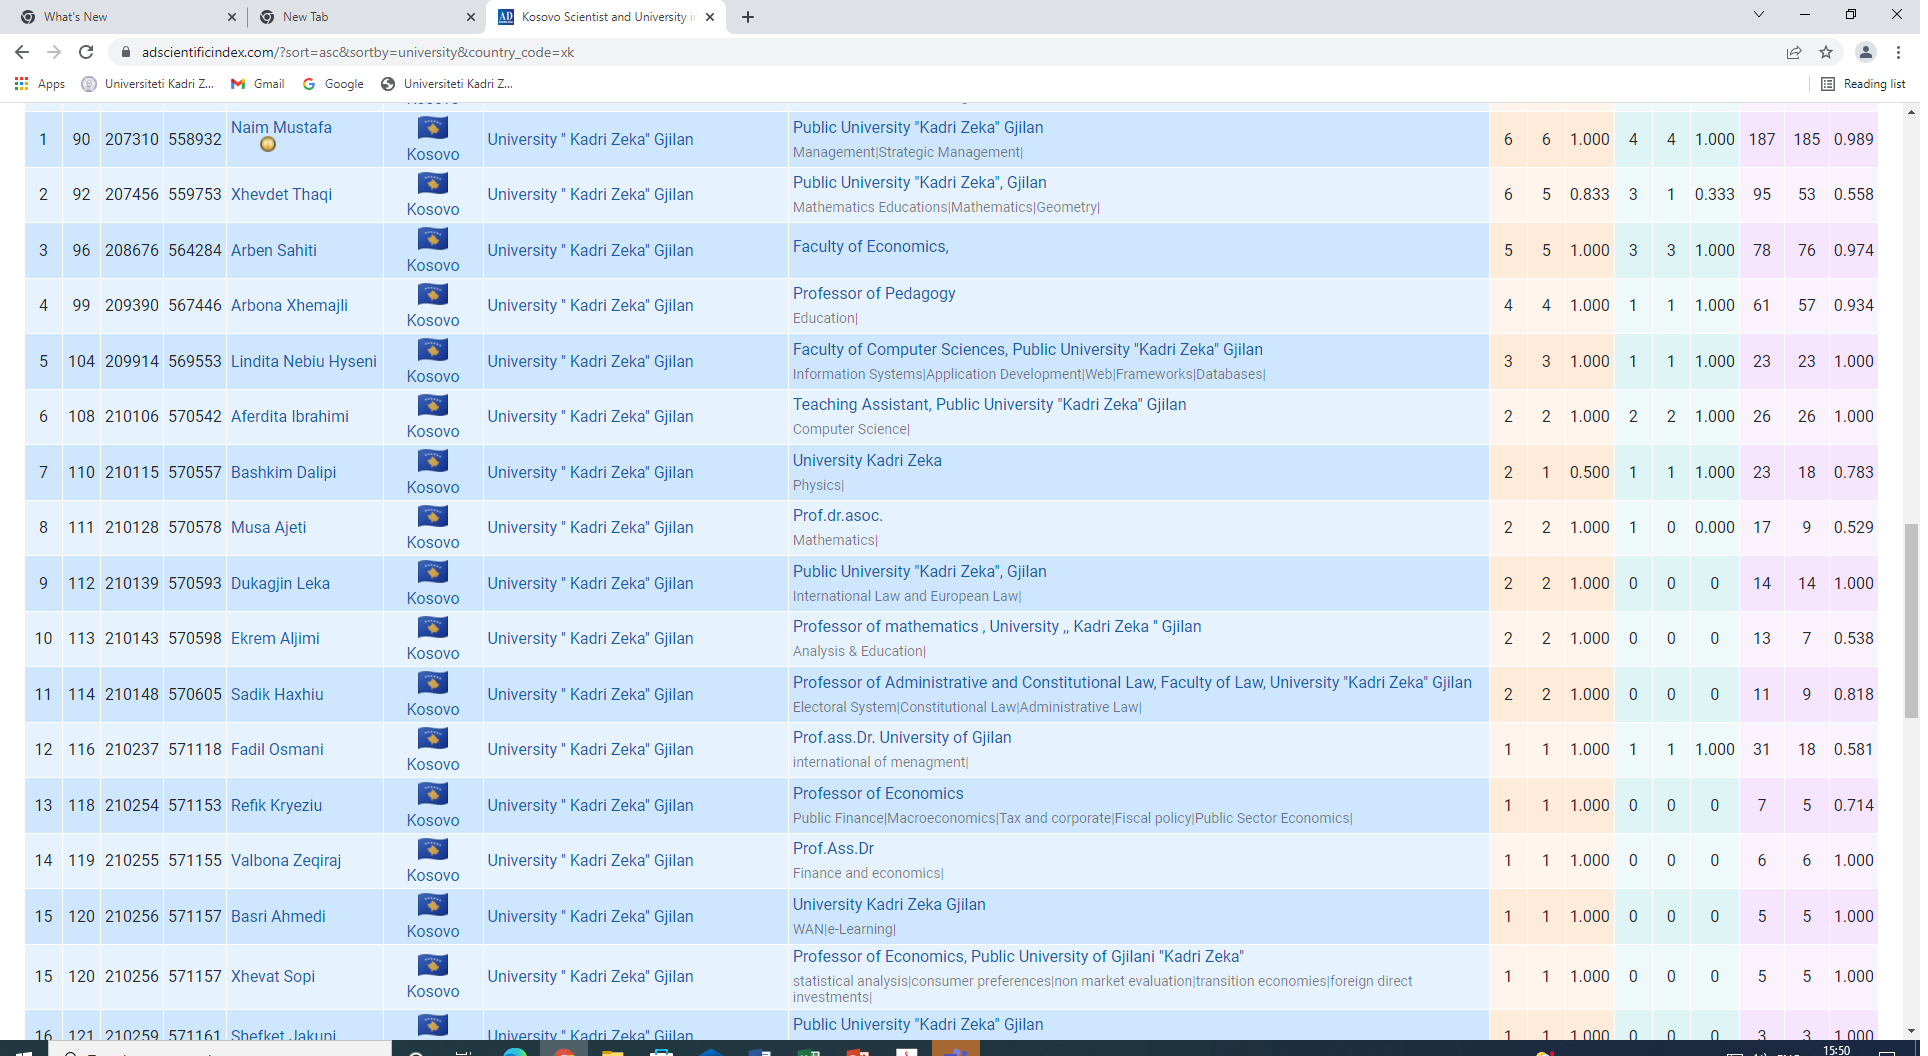Click Kosovo flag in Arbona Xhemajli row

433,294
